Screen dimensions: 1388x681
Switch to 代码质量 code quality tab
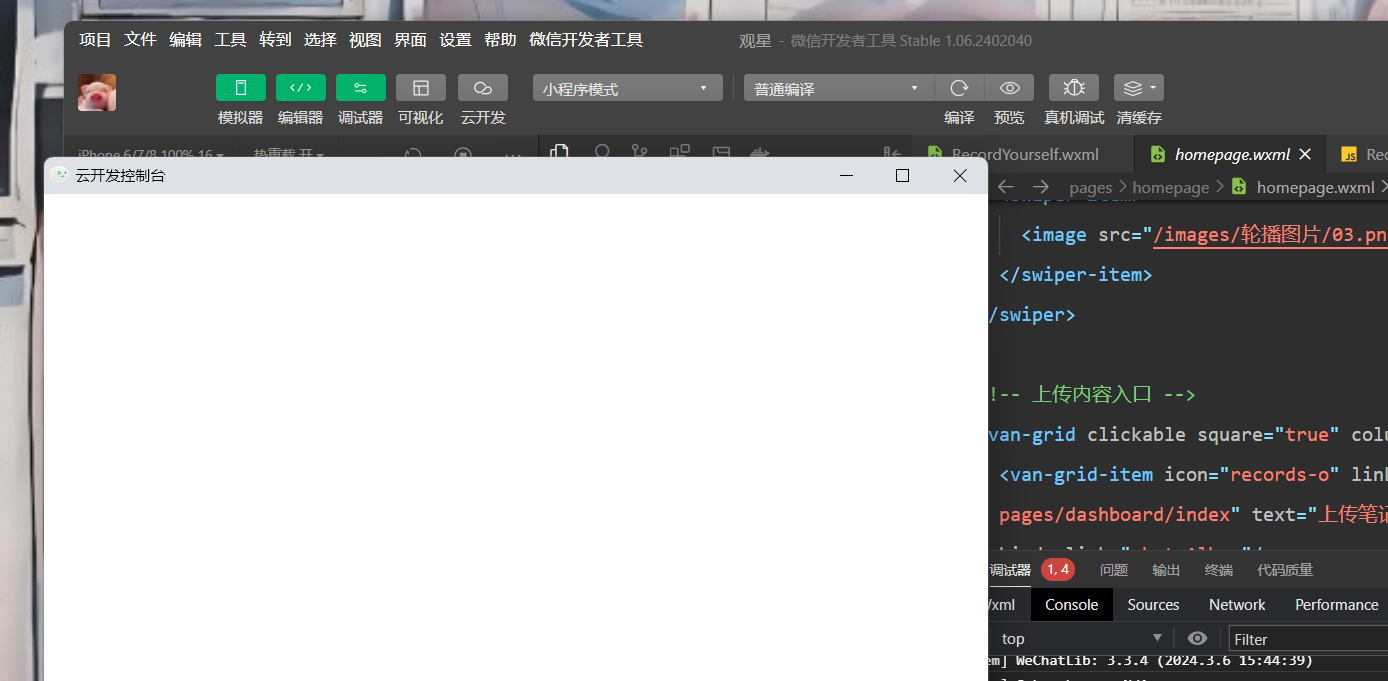tap(1285, 570)
